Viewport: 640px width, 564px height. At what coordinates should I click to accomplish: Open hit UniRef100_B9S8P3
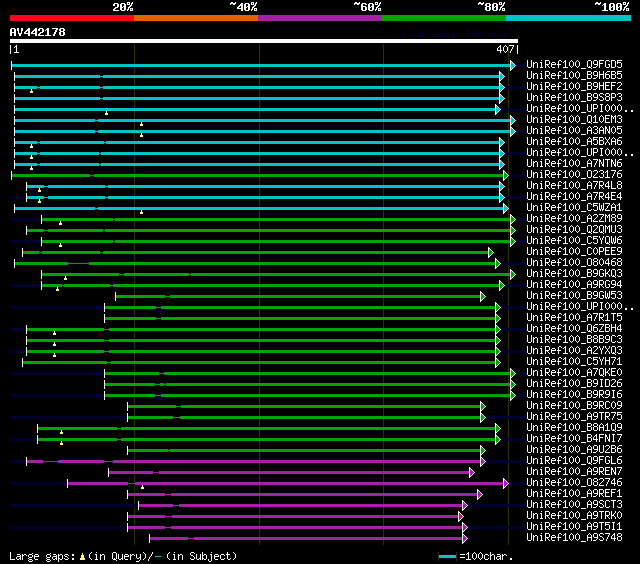coord(574,98)
